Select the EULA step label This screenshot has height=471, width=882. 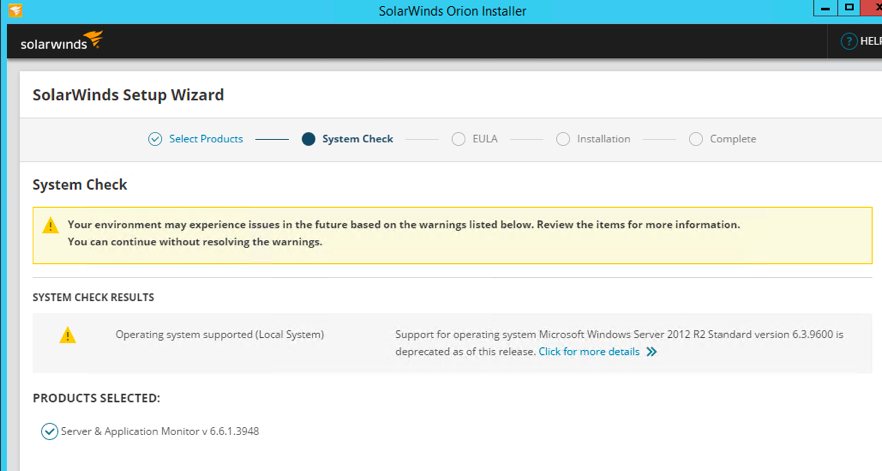(485, 139)
